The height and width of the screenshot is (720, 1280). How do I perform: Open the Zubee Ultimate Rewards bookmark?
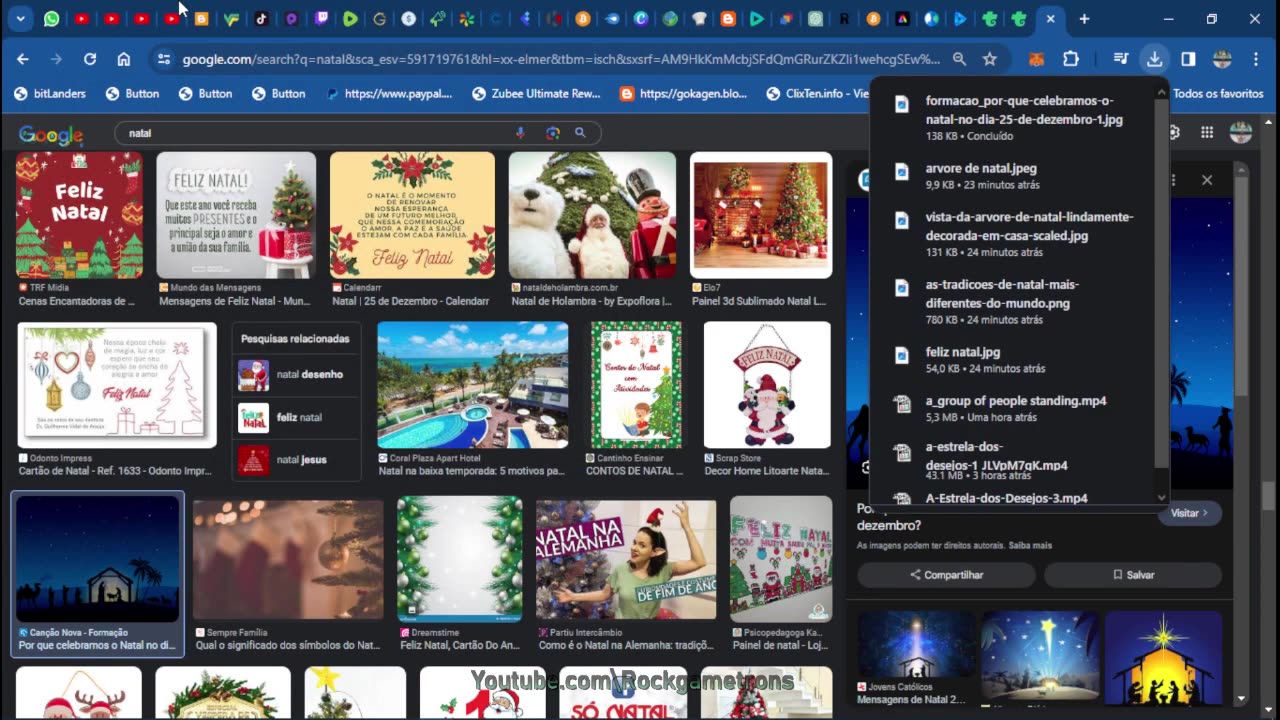point(536,93)
